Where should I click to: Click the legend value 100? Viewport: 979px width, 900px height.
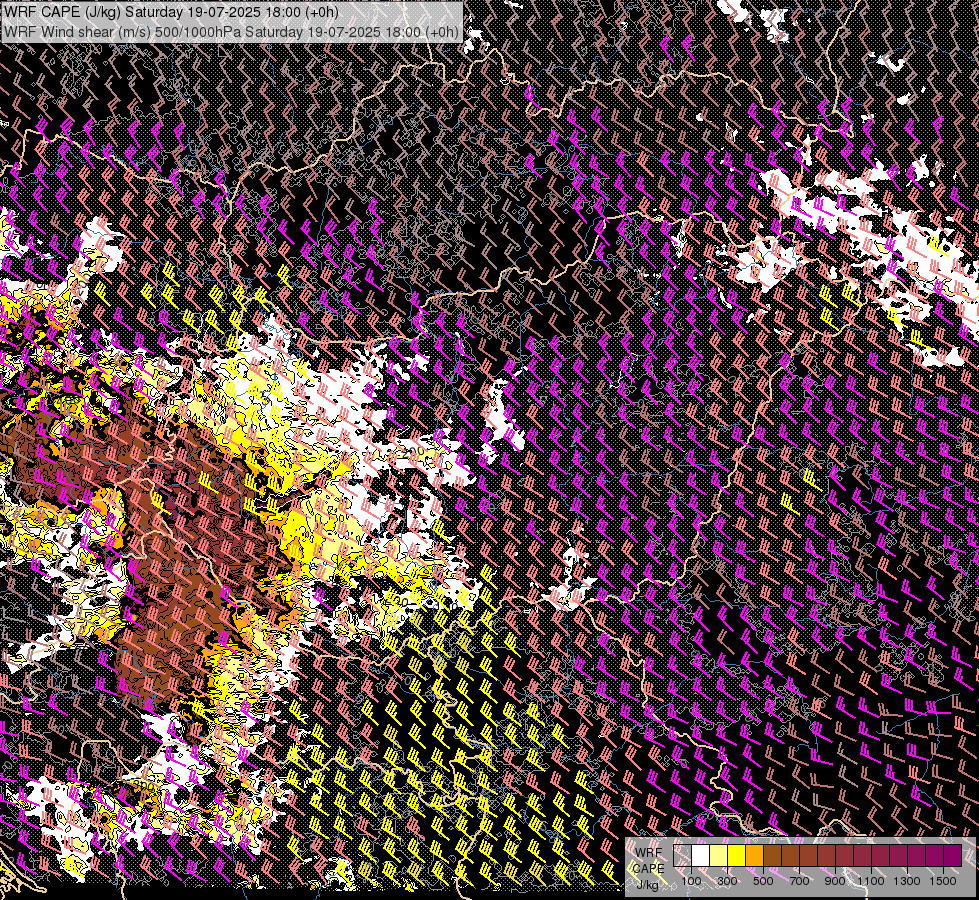(x=691, y=881)
